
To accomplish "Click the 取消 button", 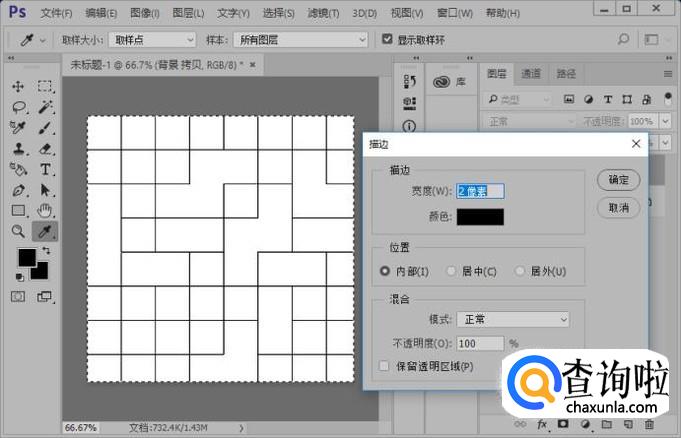I will pyautogui.click(x=618, y=208).
